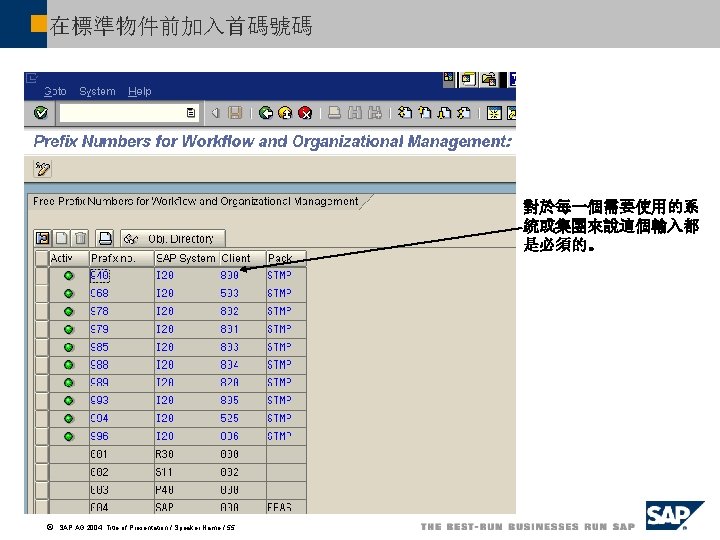Click the SAP window menu icon above Goto
The height and width of the screenshot is (540, 720).
pos(31,78)
